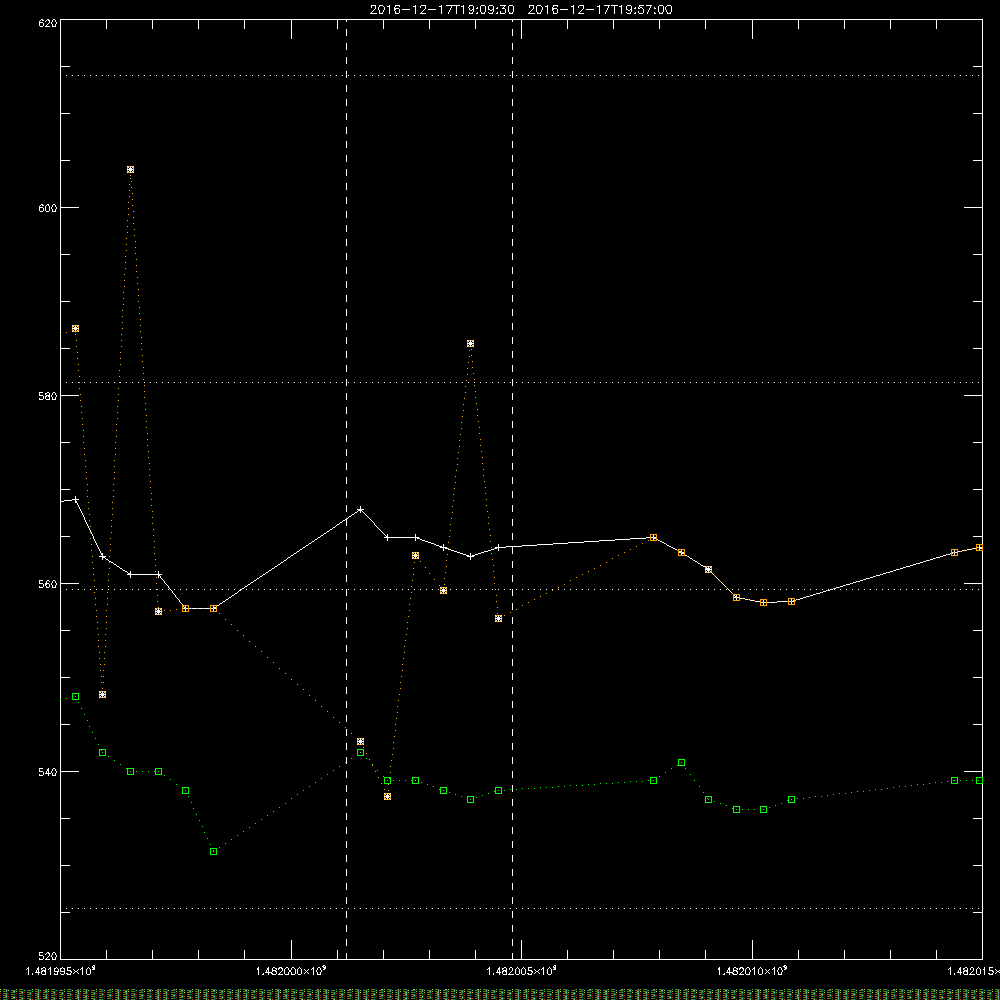Pick the orange marker dipping near 548
The image size is (1000, 1000).
click(103, 695)
